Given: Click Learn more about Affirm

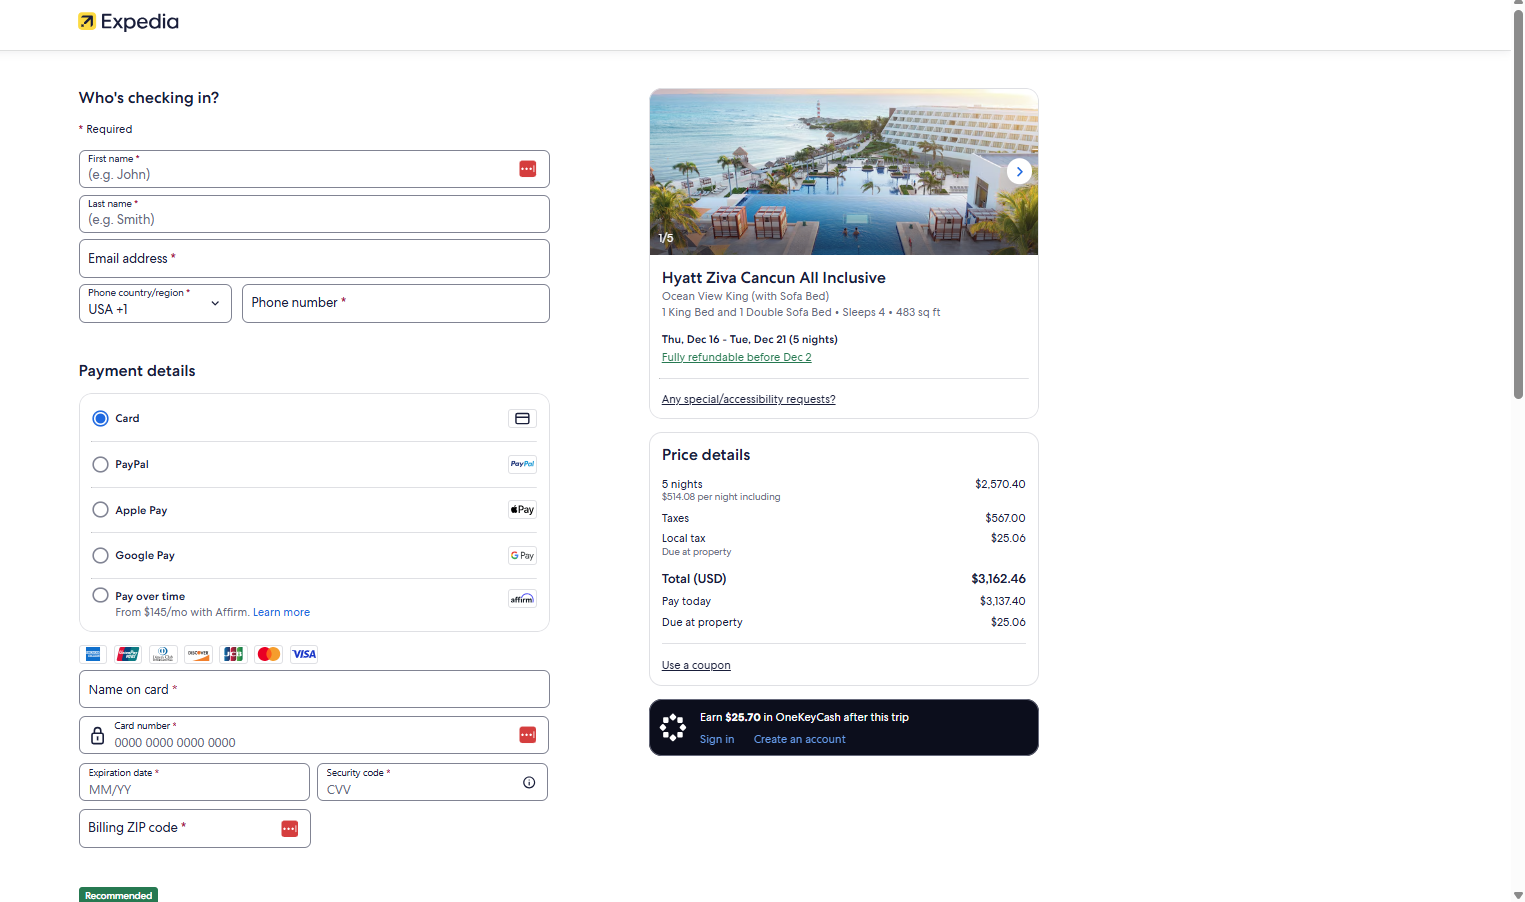Looking at the screenshot, I should [x=281, y=612].
